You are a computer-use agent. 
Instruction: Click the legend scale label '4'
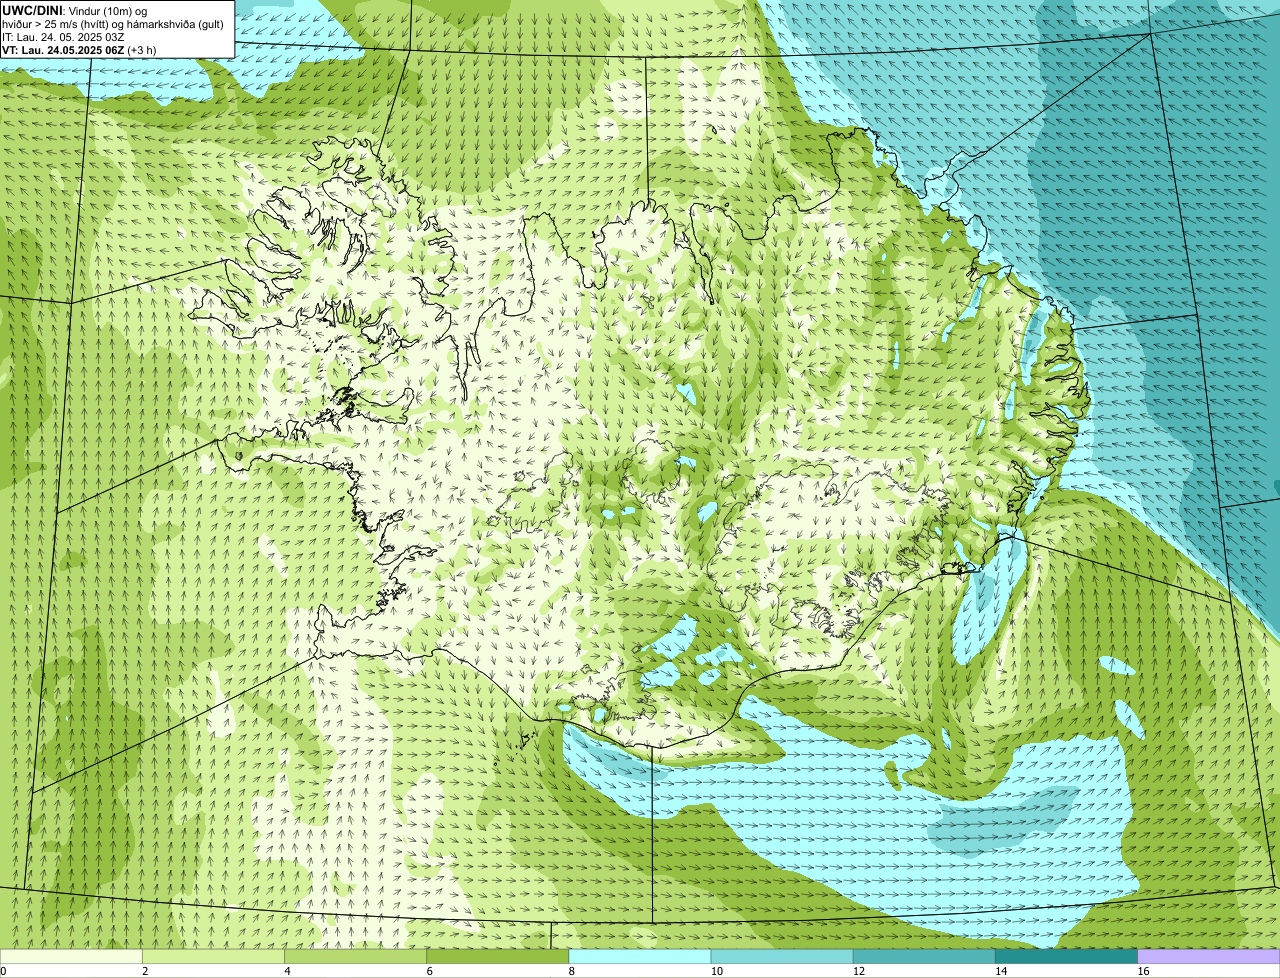[x=287, y=971]
